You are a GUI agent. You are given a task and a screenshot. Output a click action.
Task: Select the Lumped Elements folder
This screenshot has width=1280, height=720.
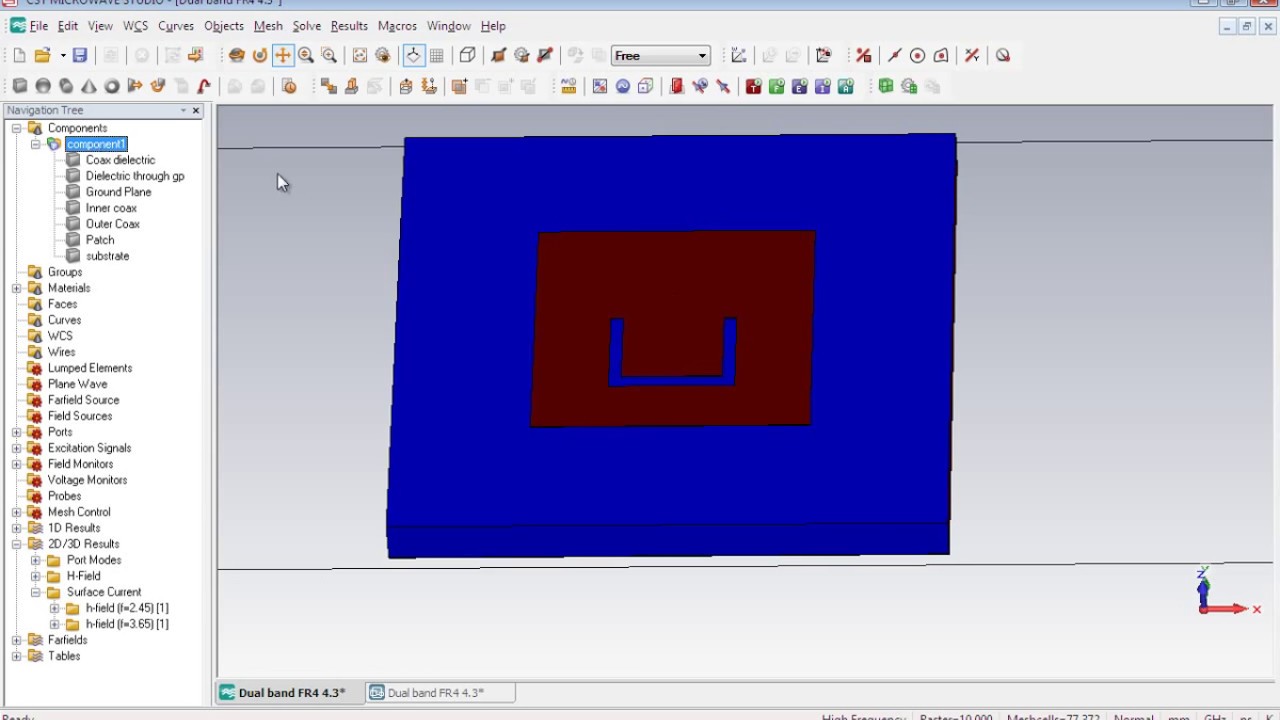coord(90,368)
